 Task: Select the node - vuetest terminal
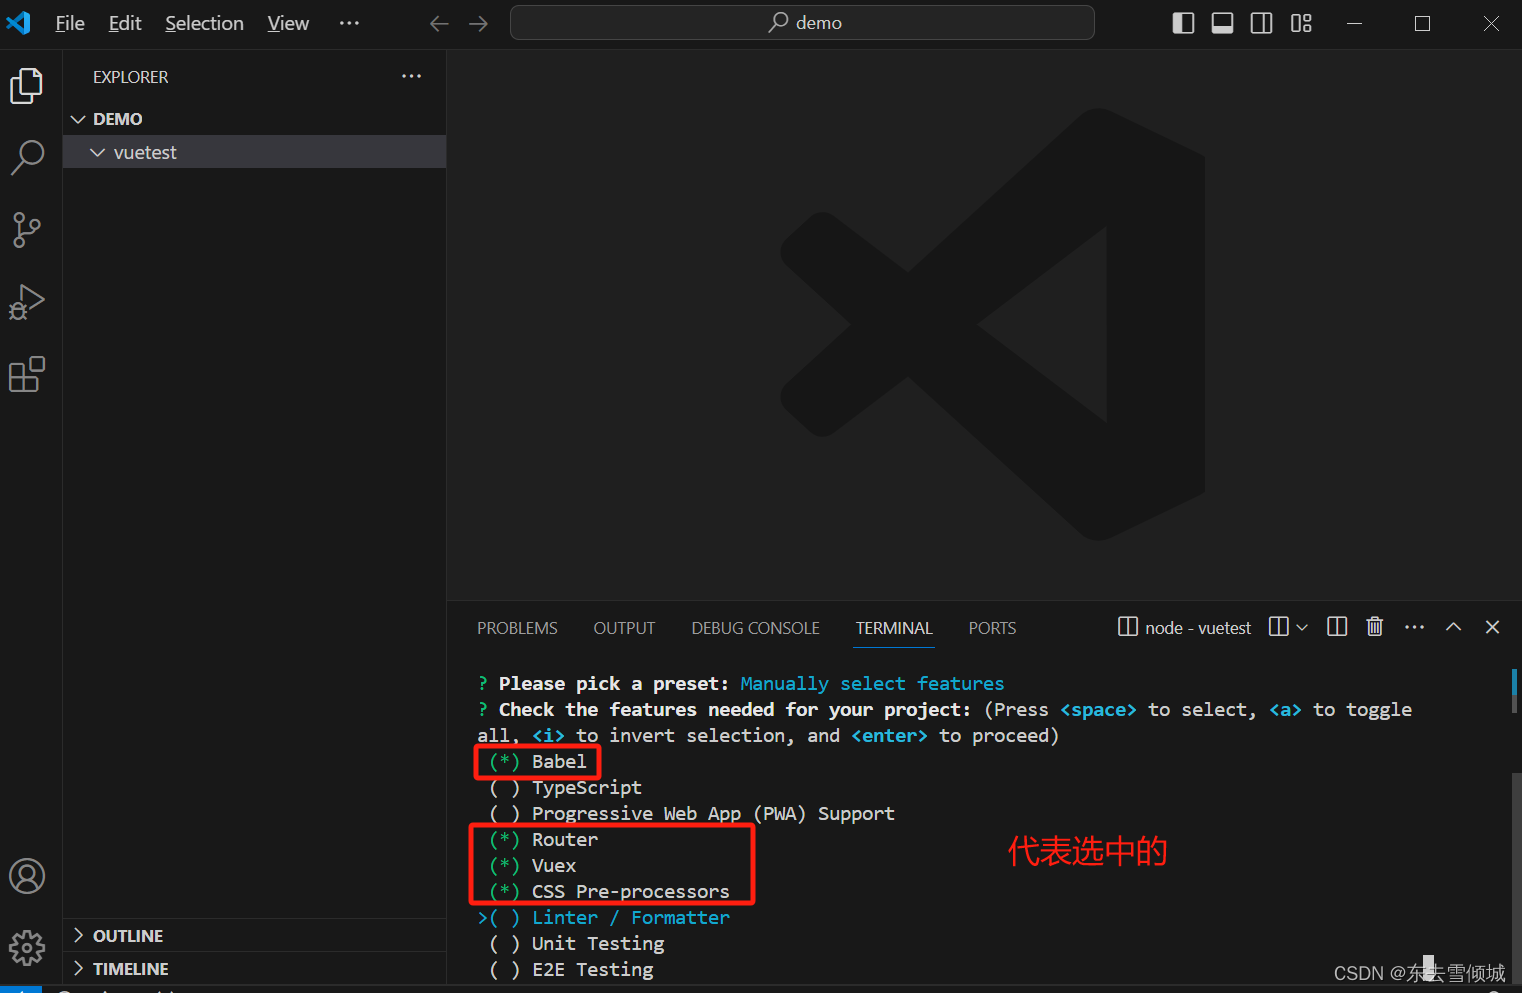coord(1185,627)
